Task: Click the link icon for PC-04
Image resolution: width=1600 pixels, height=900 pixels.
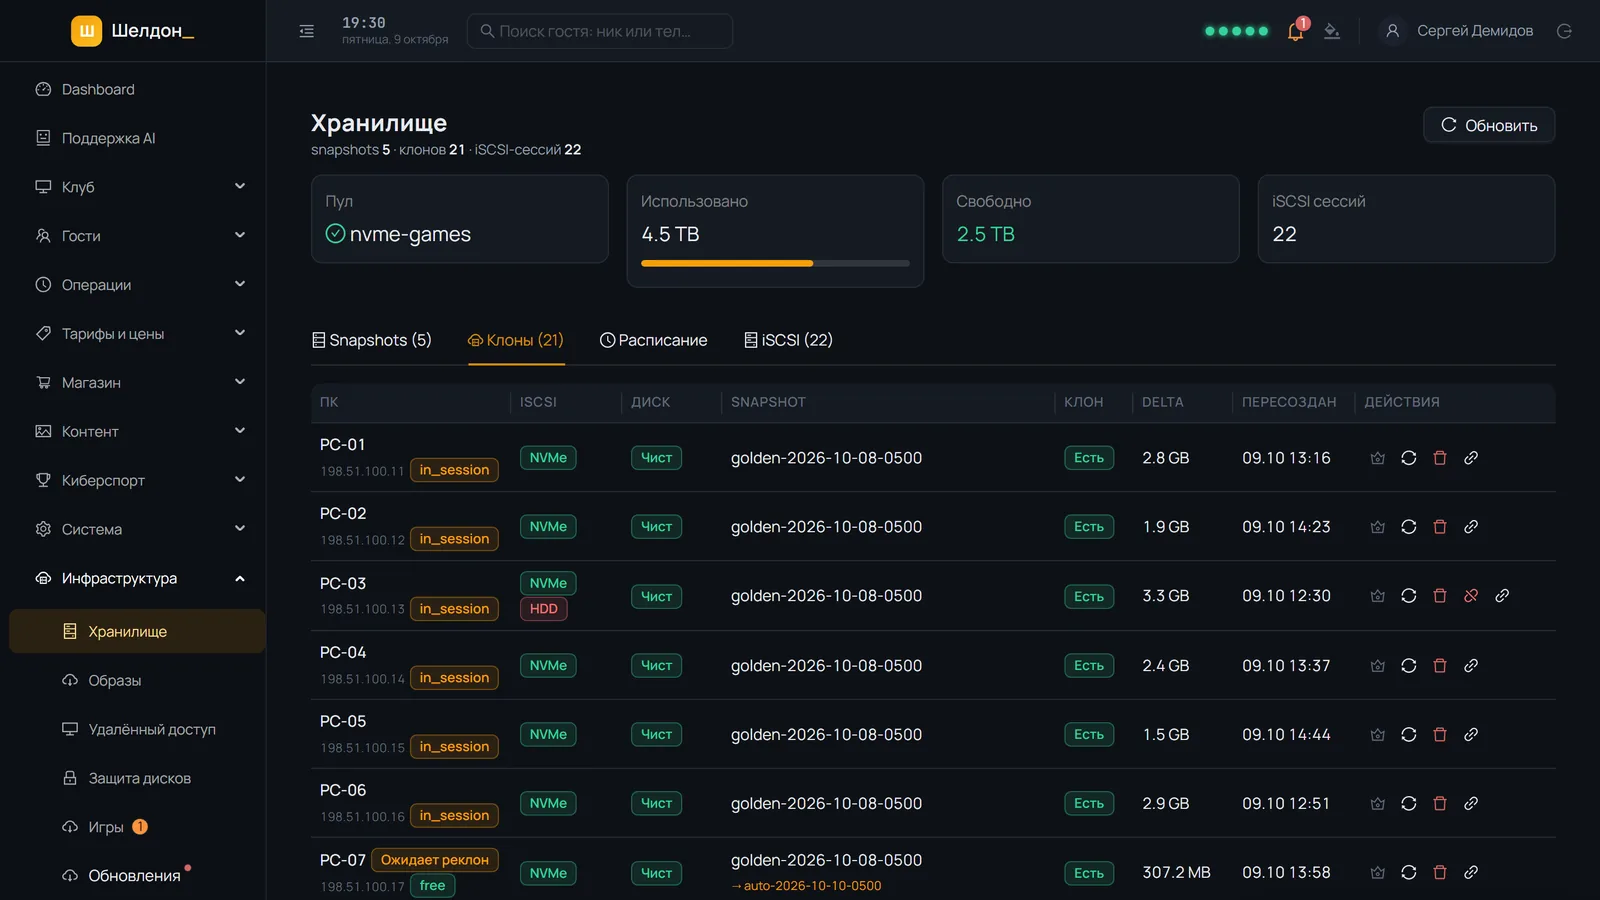Action: pyautogui.click(x=1471, y=666)
